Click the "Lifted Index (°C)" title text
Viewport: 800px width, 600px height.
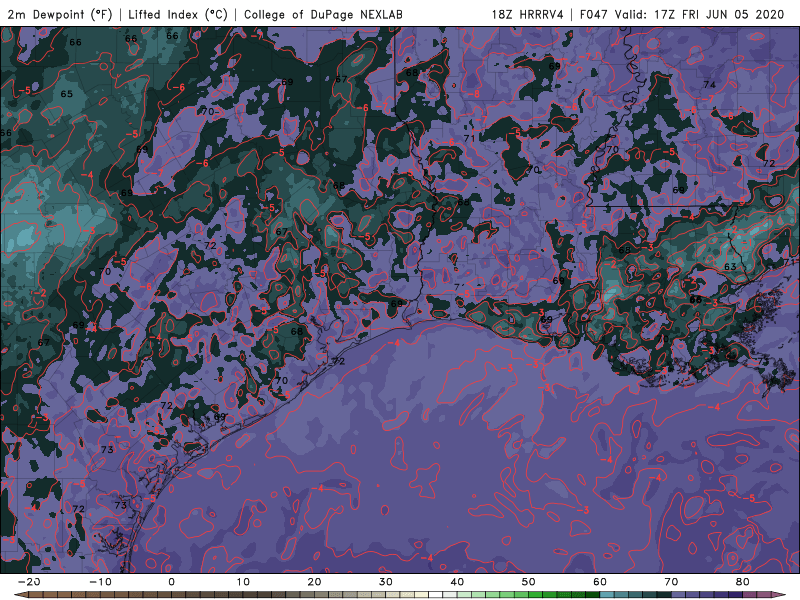click(x=178, y=14)
